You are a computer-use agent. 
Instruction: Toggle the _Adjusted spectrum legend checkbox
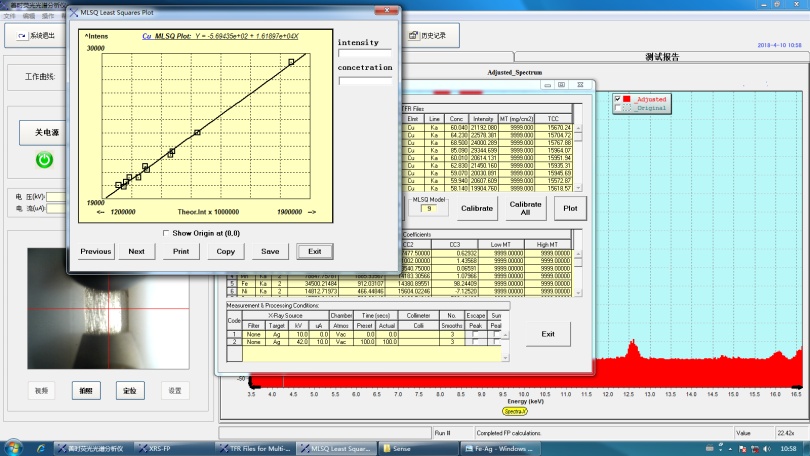click(x=617, y=99)
